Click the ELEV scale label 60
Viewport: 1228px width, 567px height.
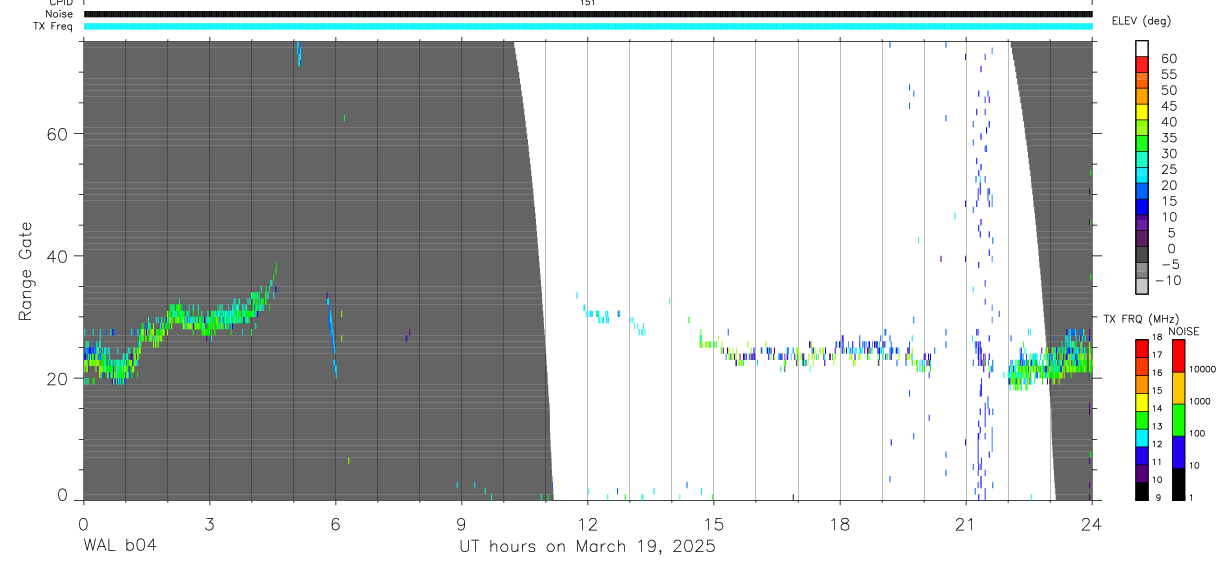(1168, 58)
